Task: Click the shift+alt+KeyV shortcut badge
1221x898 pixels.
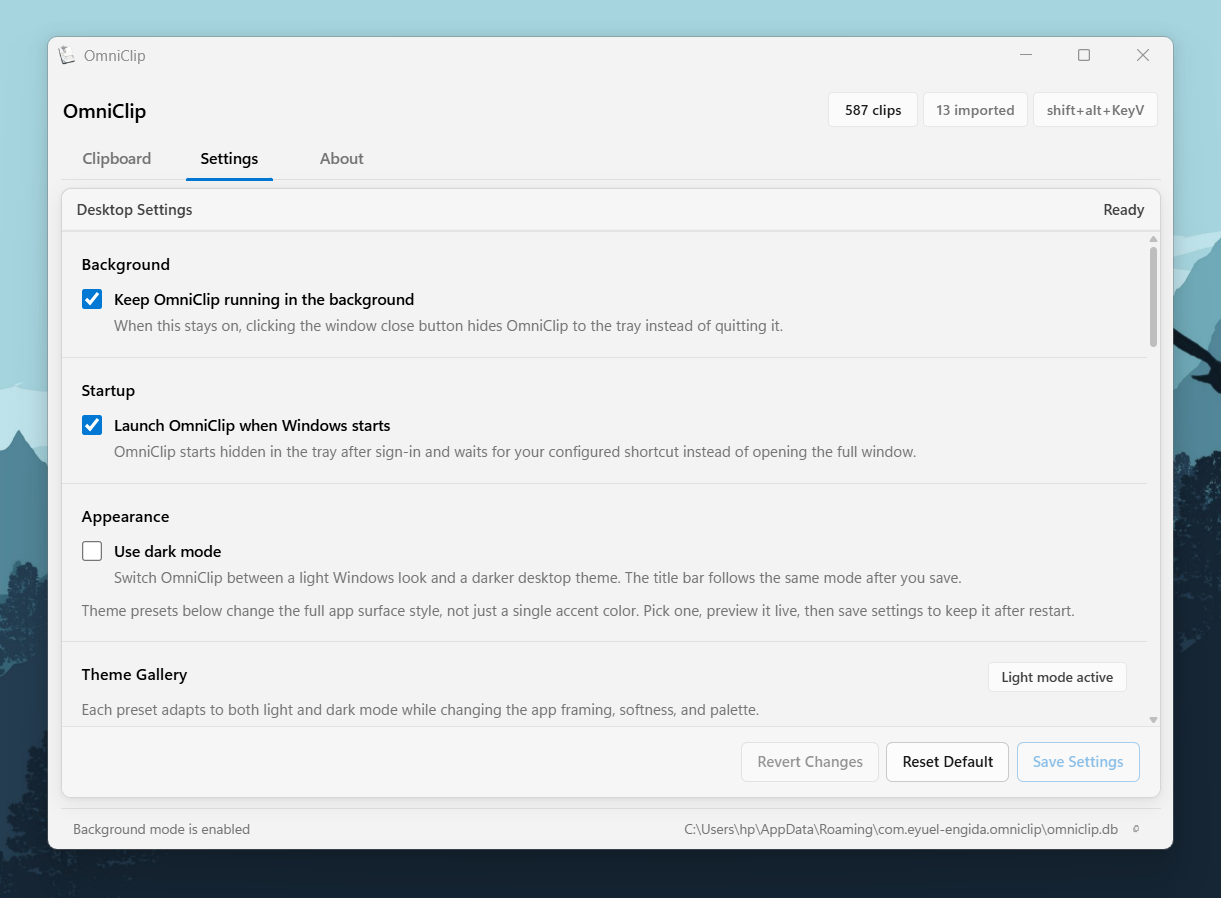Action: tap(1095, 110)
